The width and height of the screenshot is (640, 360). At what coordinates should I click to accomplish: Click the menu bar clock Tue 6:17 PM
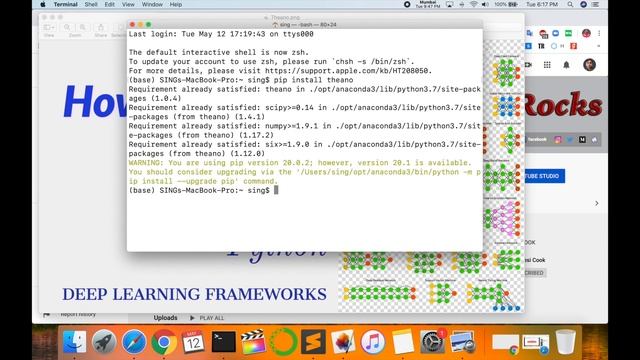(542, 4)
